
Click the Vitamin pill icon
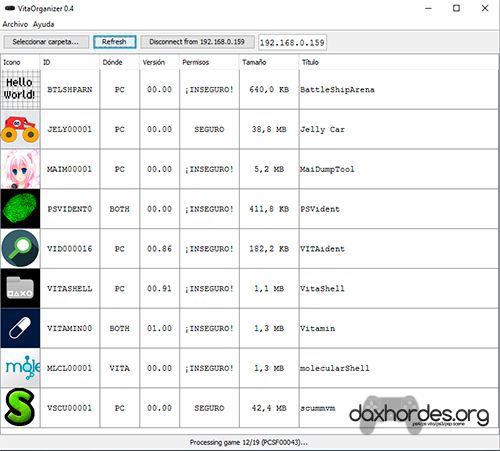click(x=20, y=328)
